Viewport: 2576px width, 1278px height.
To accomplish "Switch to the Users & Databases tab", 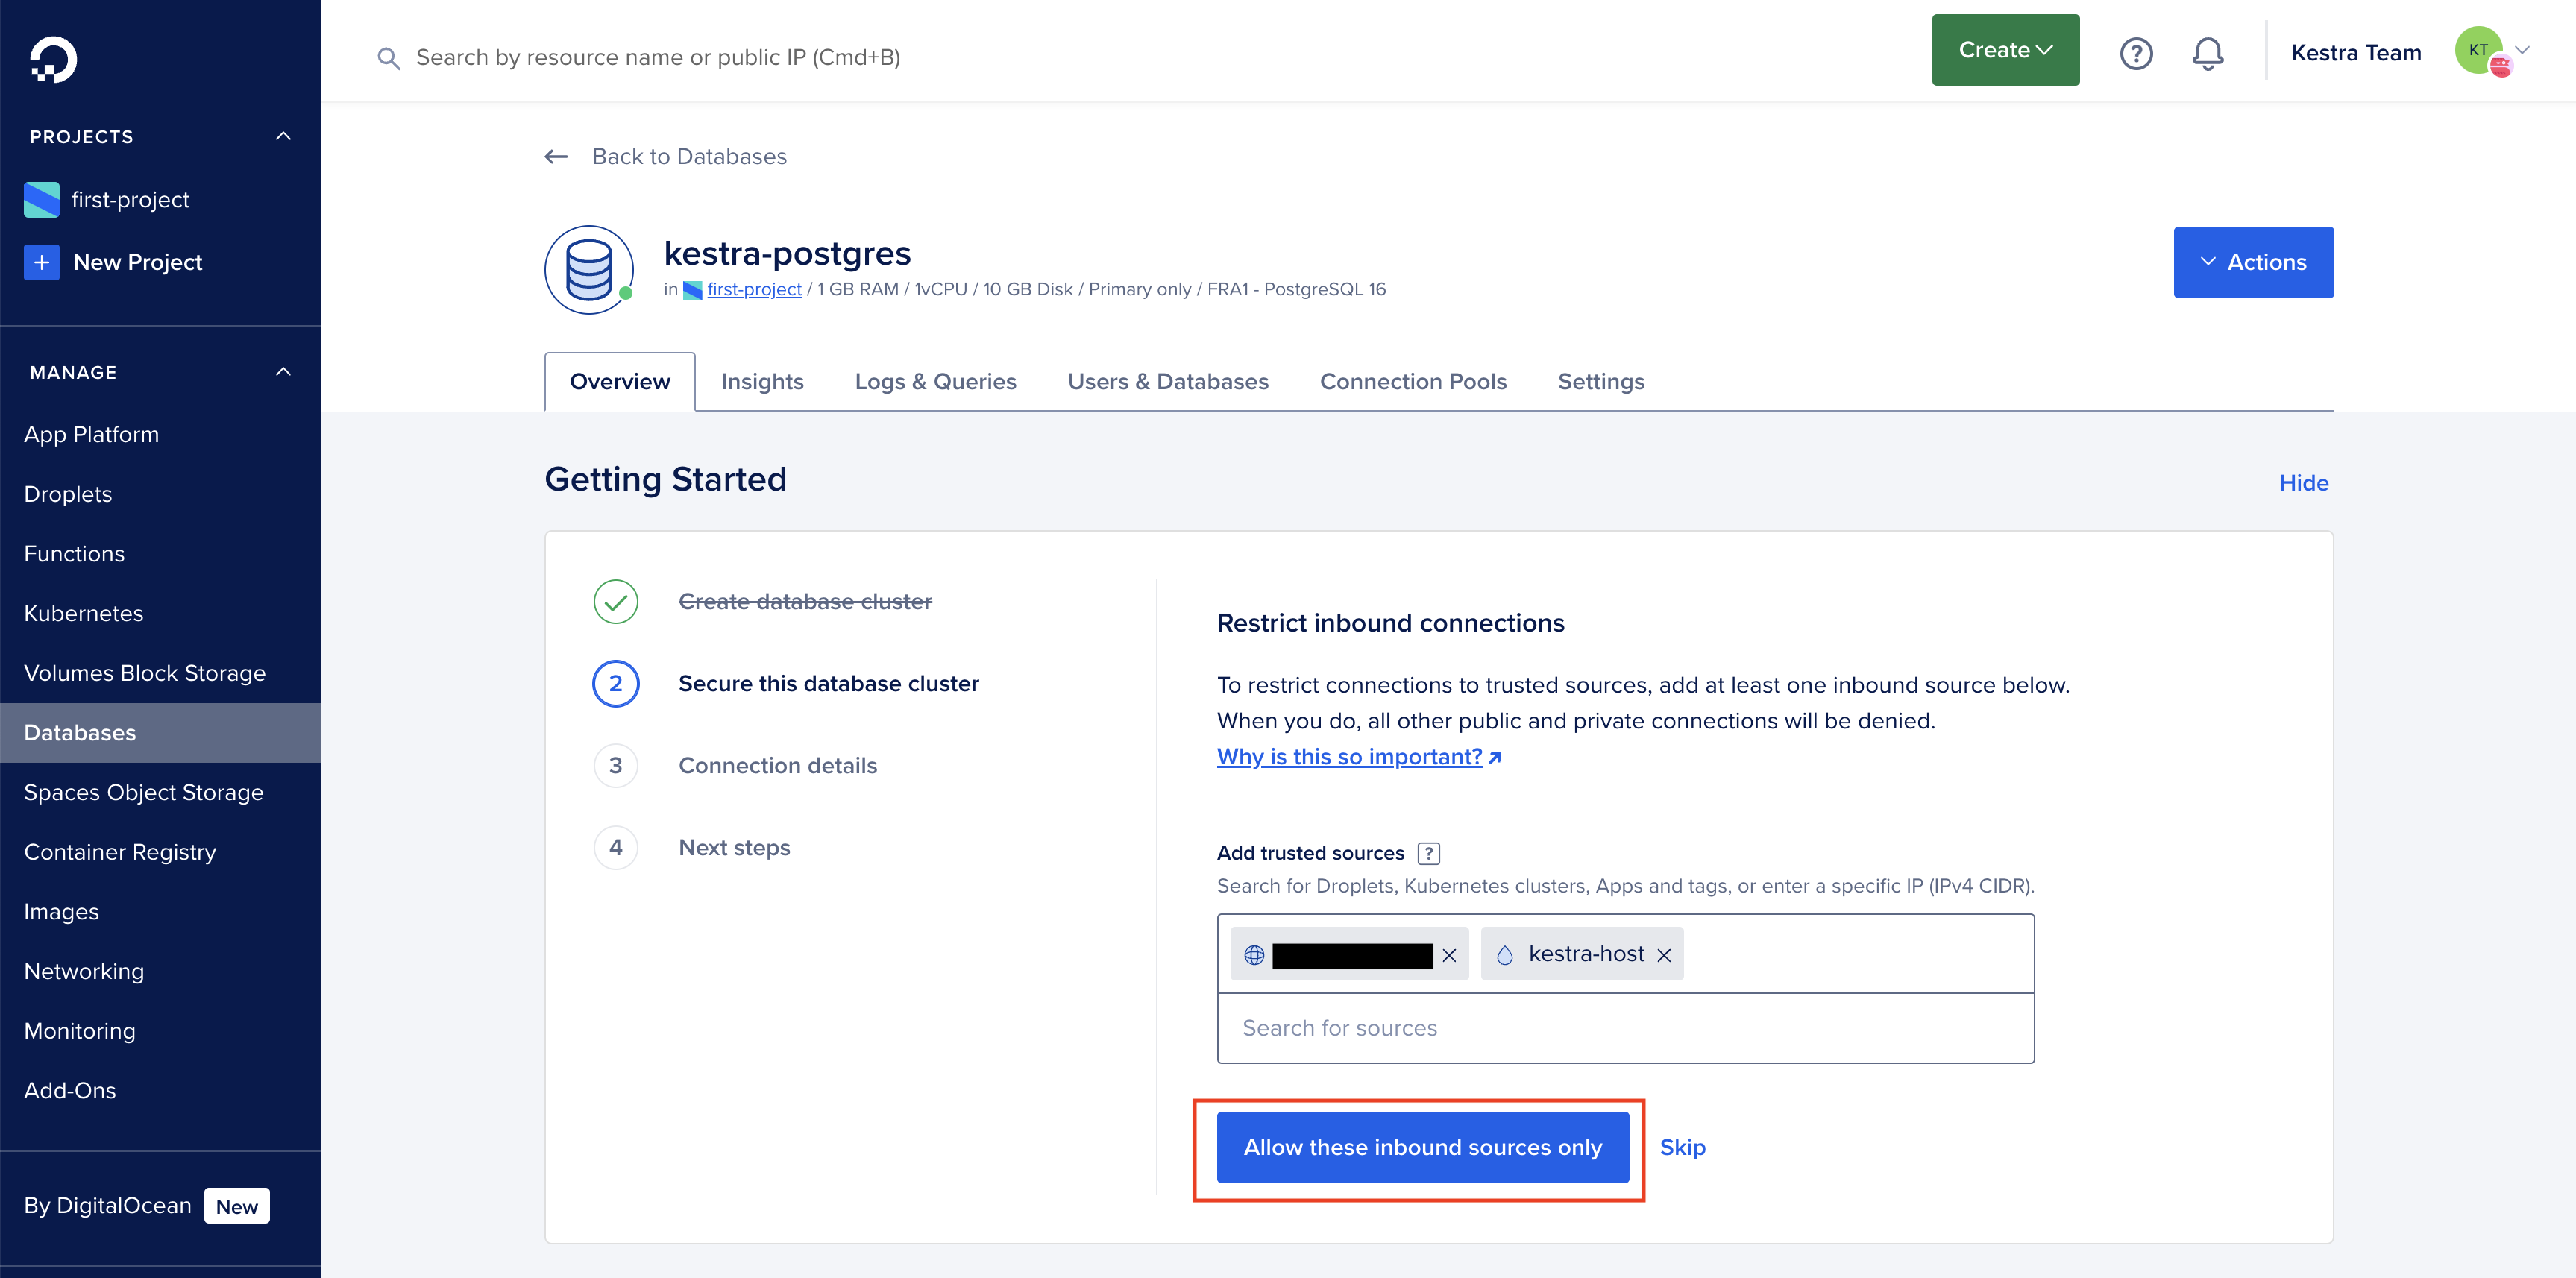I will click(1167, 381).
